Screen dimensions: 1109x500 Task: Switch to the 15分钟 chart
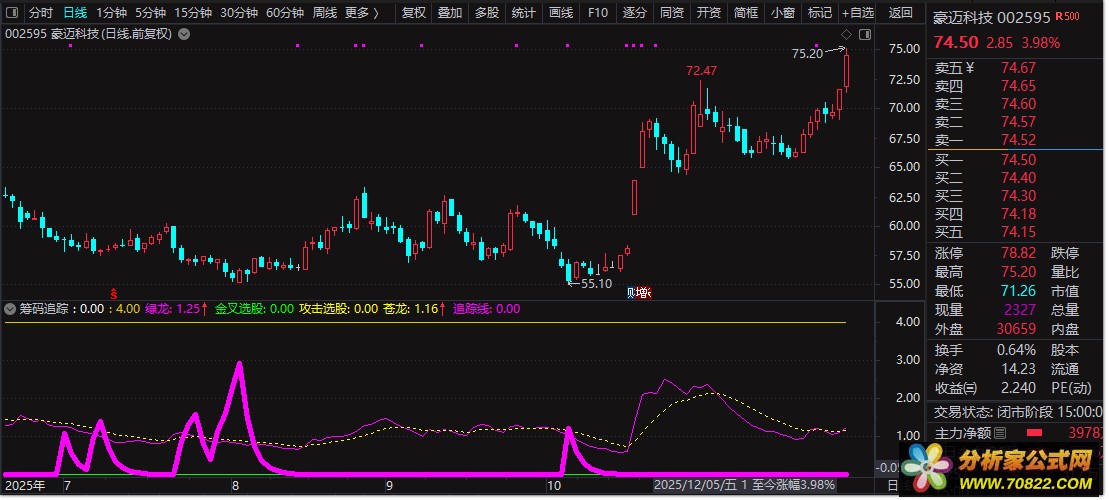tap(193, 13)
